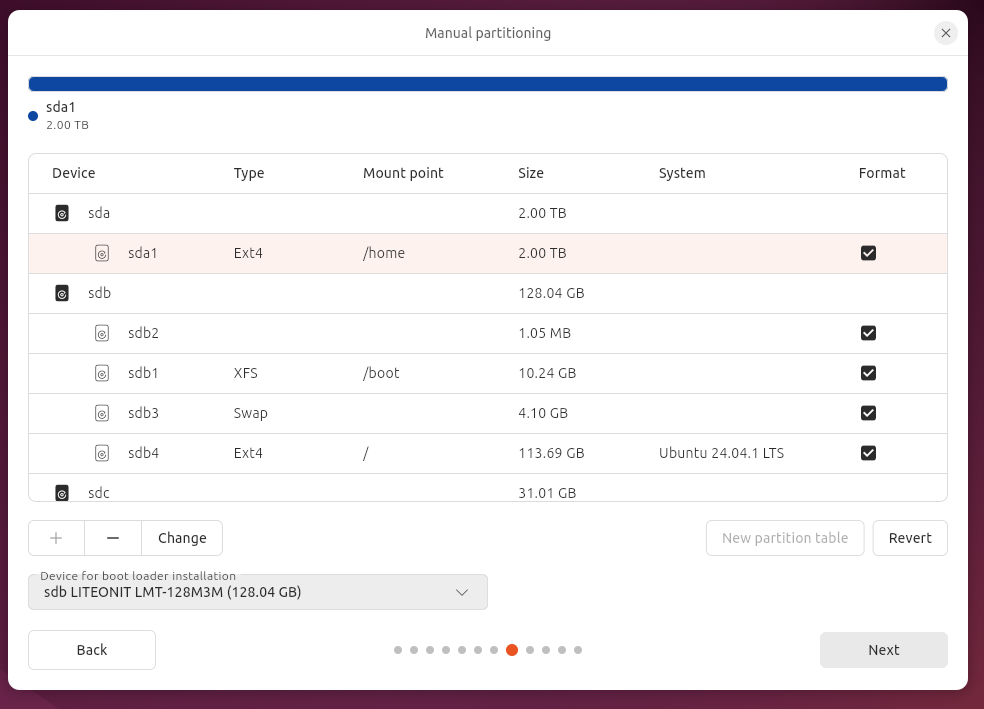Uncheck Format checkbox for sda1
This screenshot has height=709, width=984.
point(868,253)
